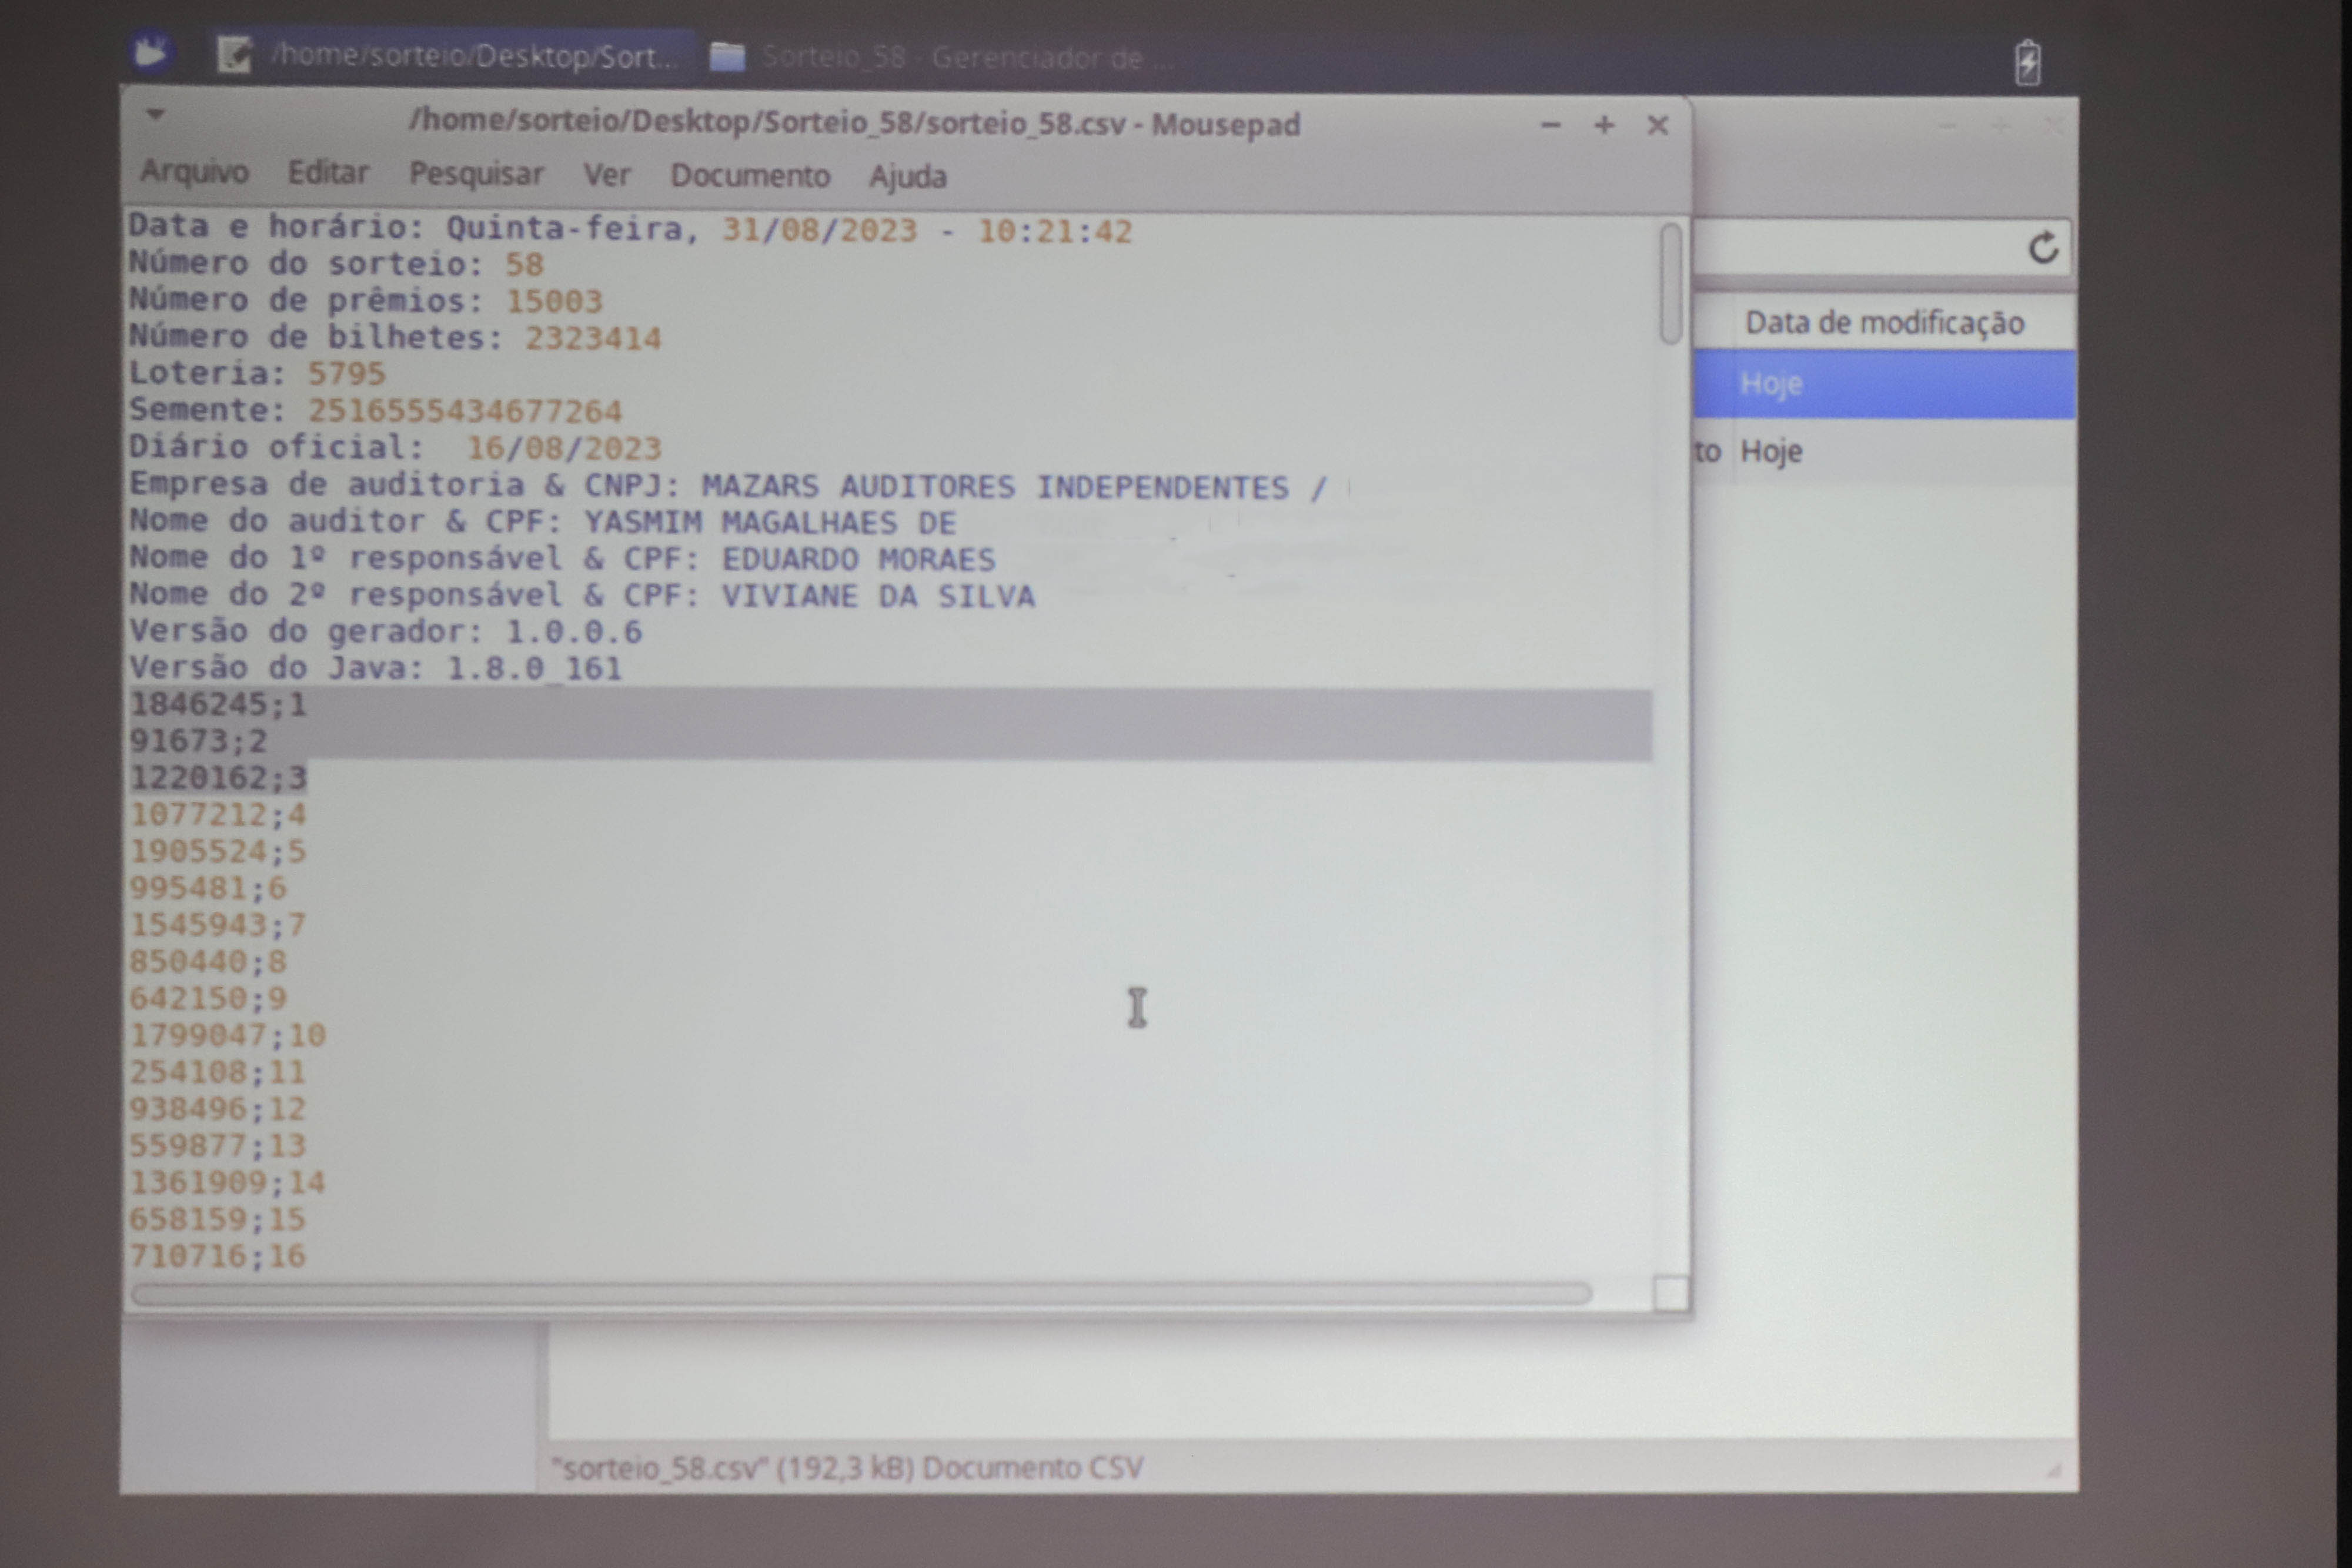The height and width of the screenshot is (1568, 2352).
Task: Click the Sorteio_58 folder icon in the taskbar
Action: (727, 57)
